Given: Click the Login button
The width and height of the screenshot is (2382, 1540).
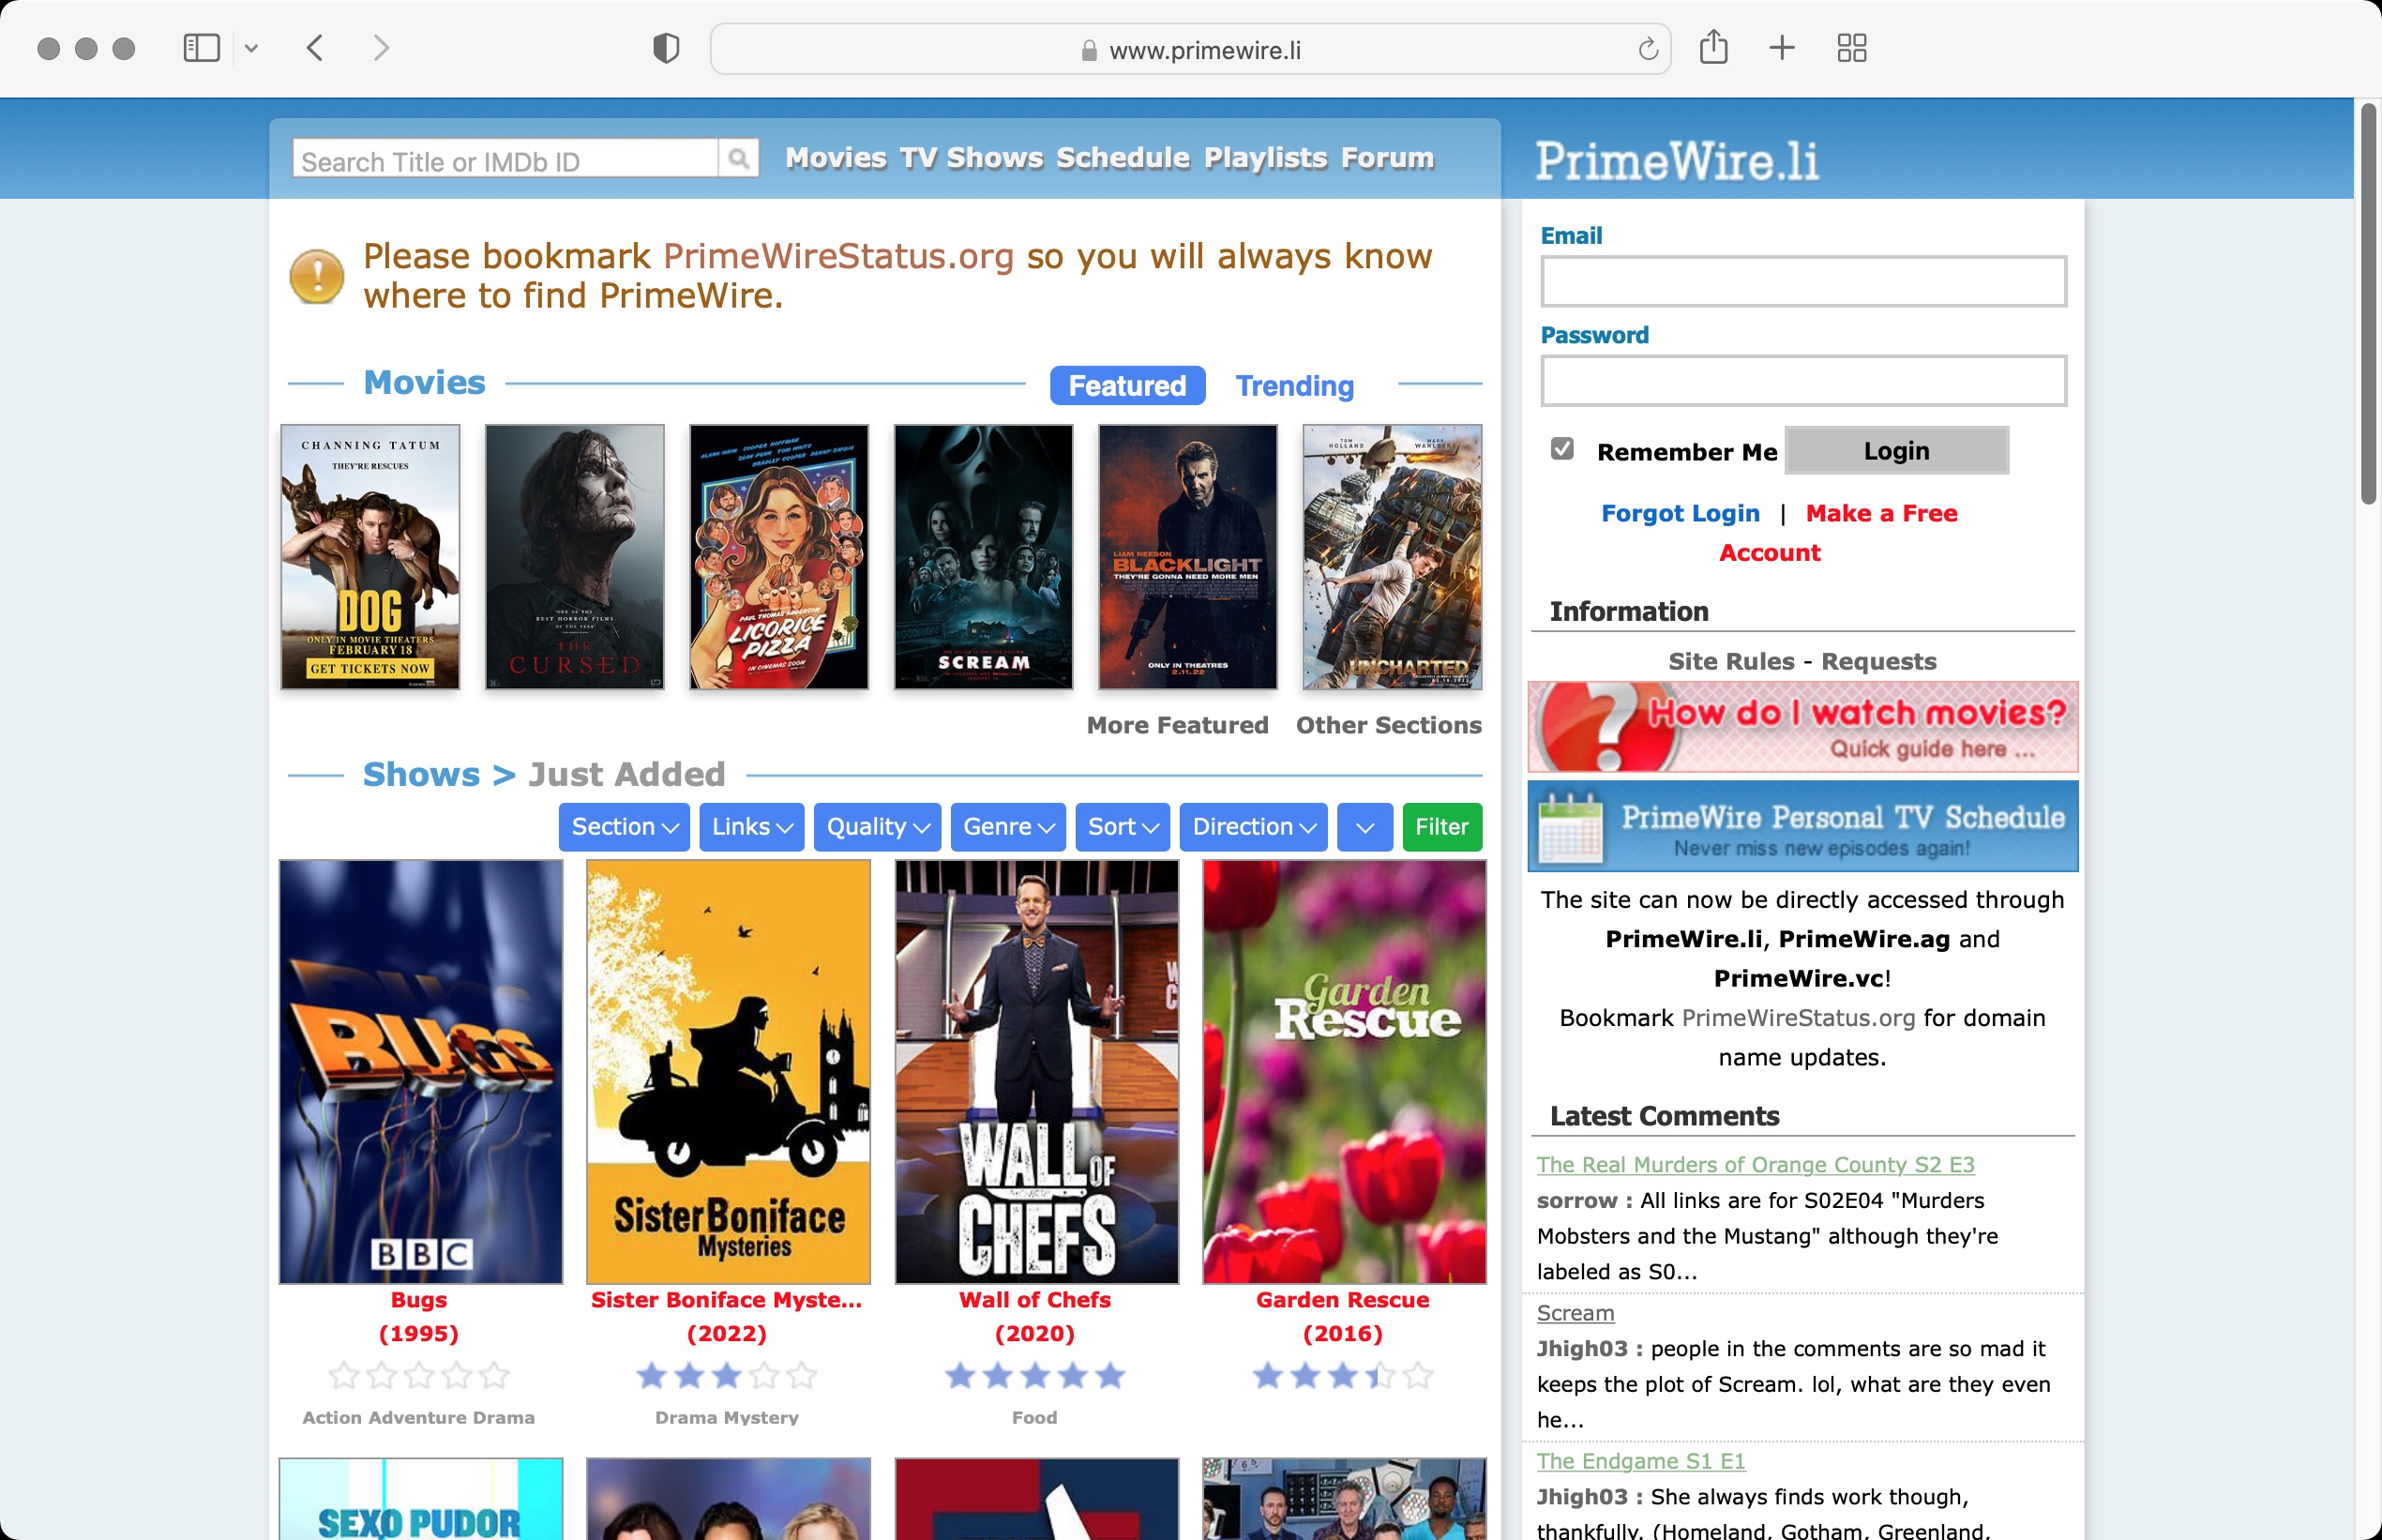Looking at the screenshot, I should tap(1896, 449).
